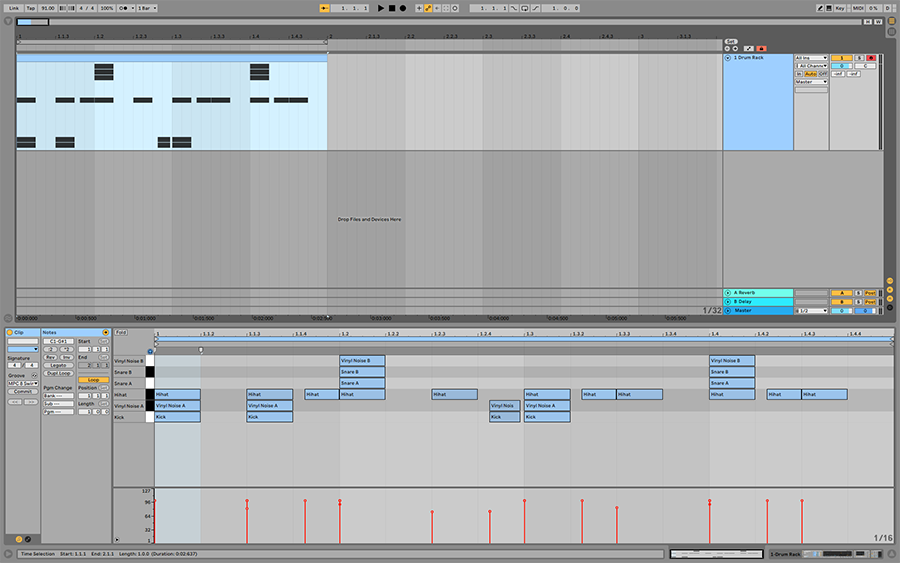This screenshot has width=900, height=563.
Task: Start playback with the Play button
Action: [x=381, y=8]
